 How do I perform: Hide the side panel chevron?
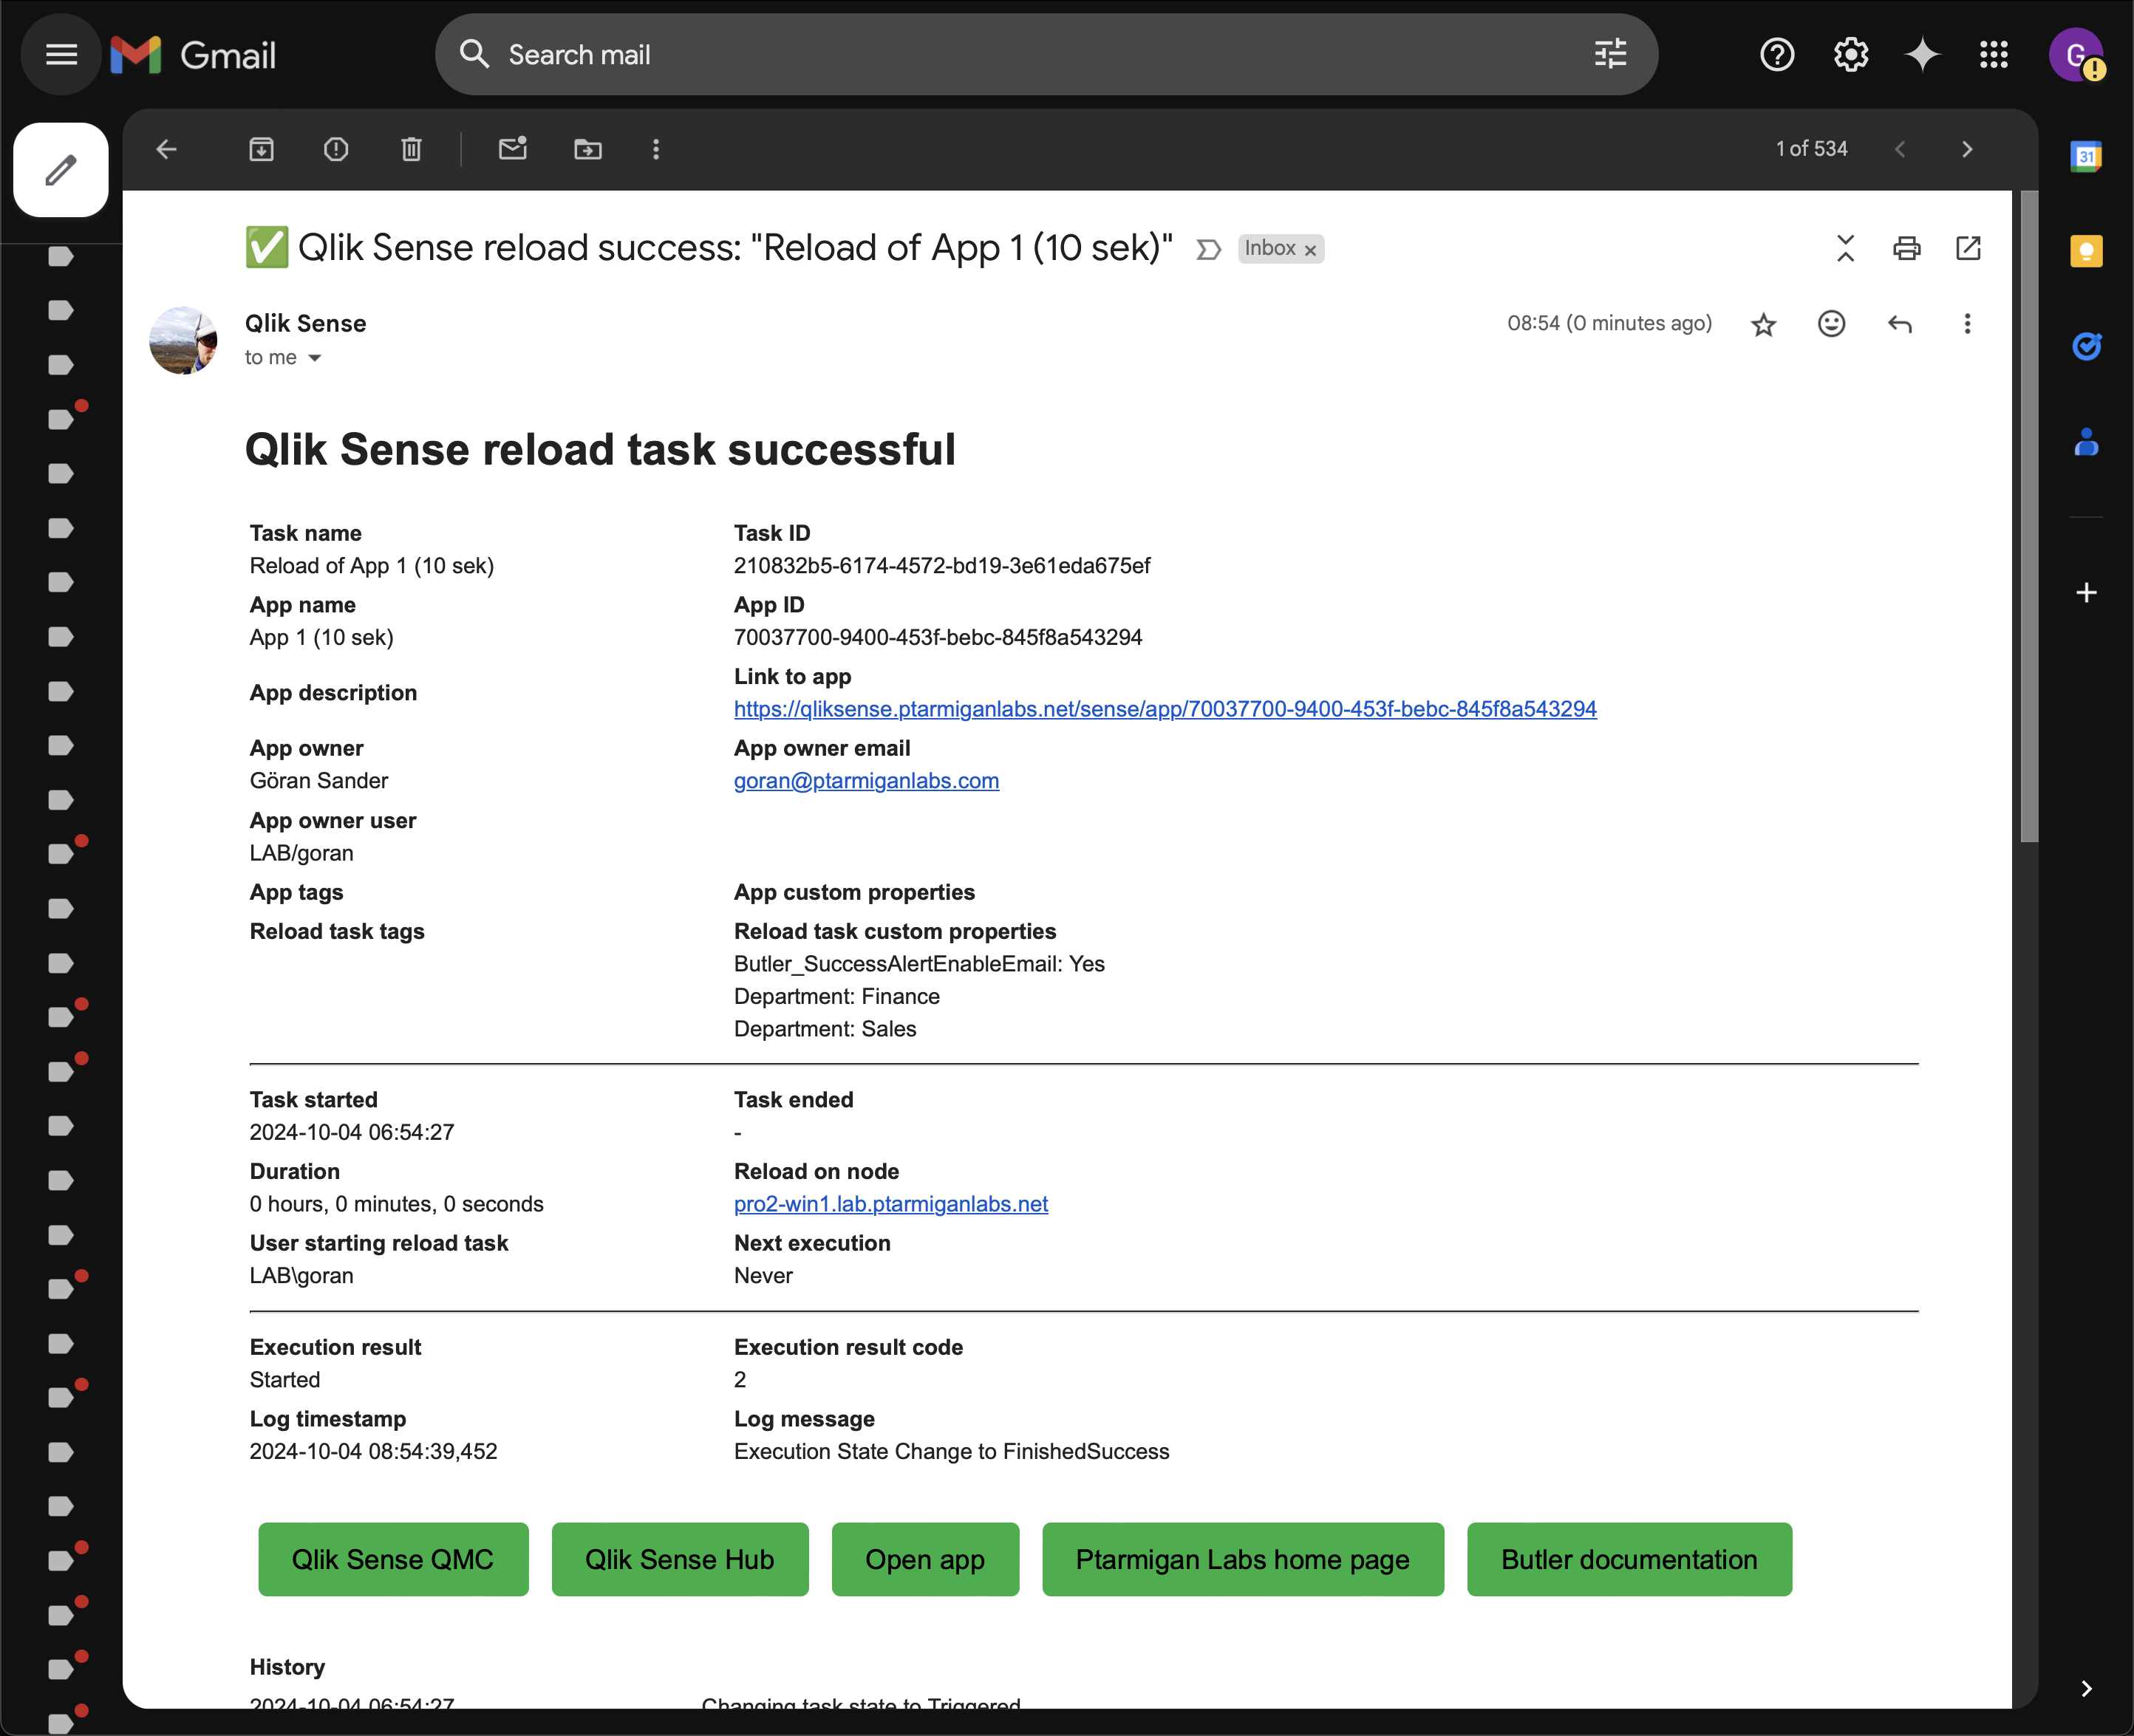(x=2086, y=1689)
